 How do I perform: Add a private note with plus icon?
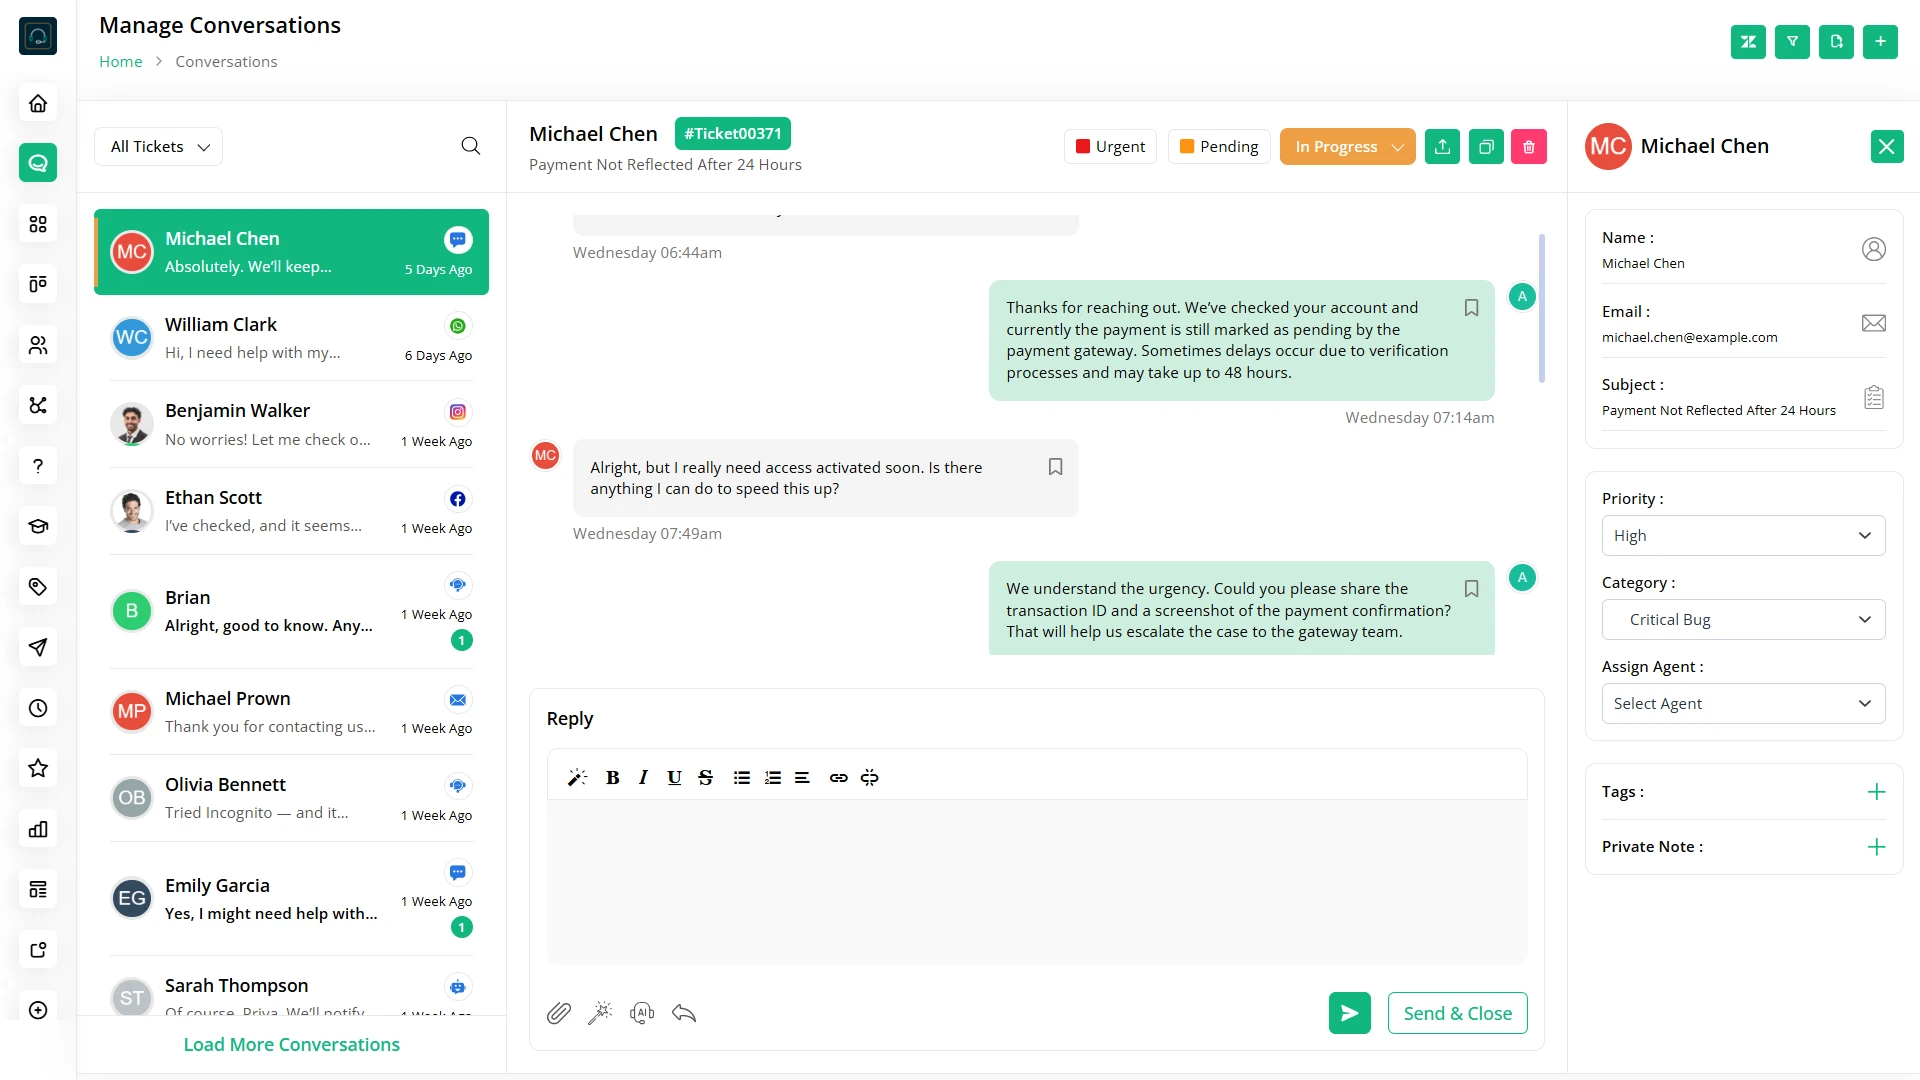click(x=1876, y=847)
